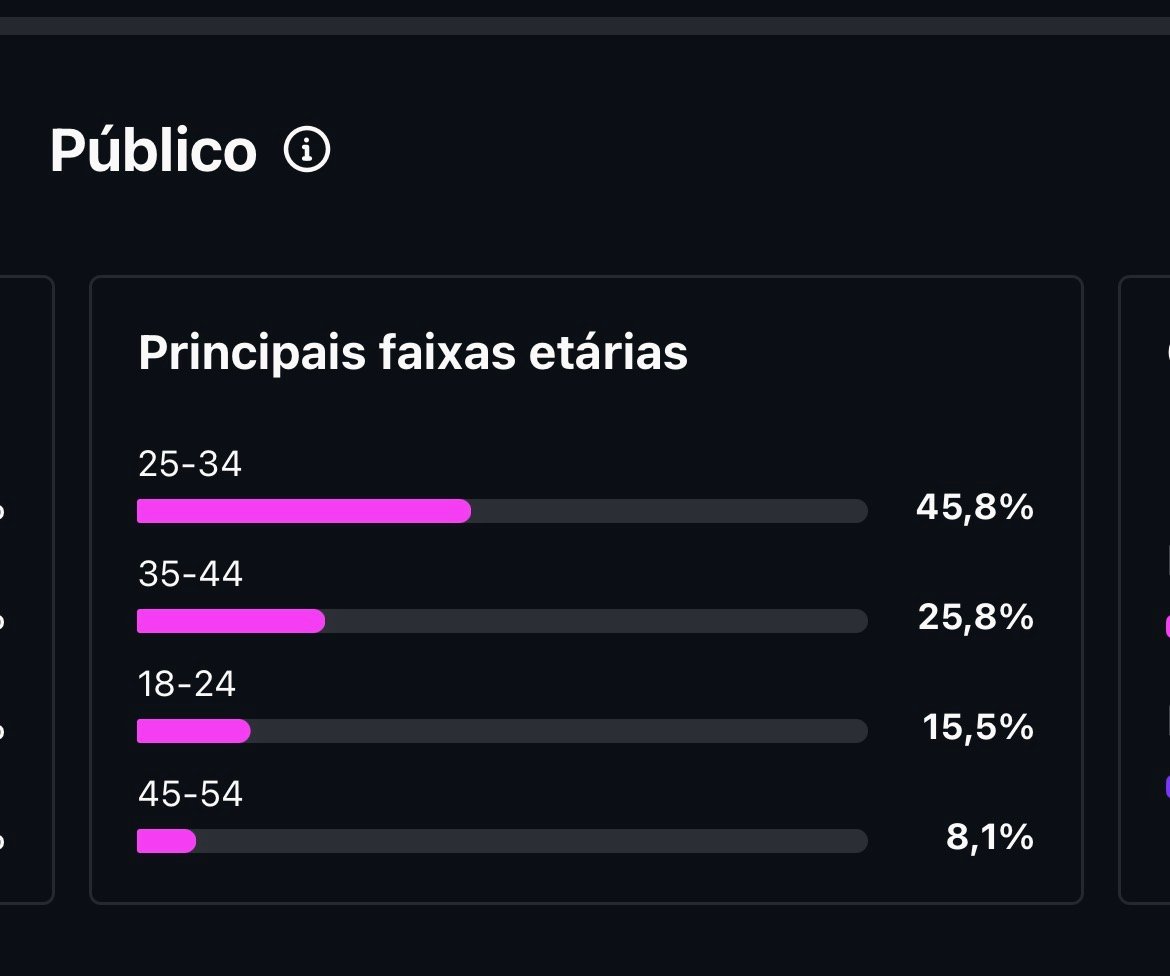Click the pink 35-44 progress bar
Viewport: 1170px width, 976px height.
[230, 621]
